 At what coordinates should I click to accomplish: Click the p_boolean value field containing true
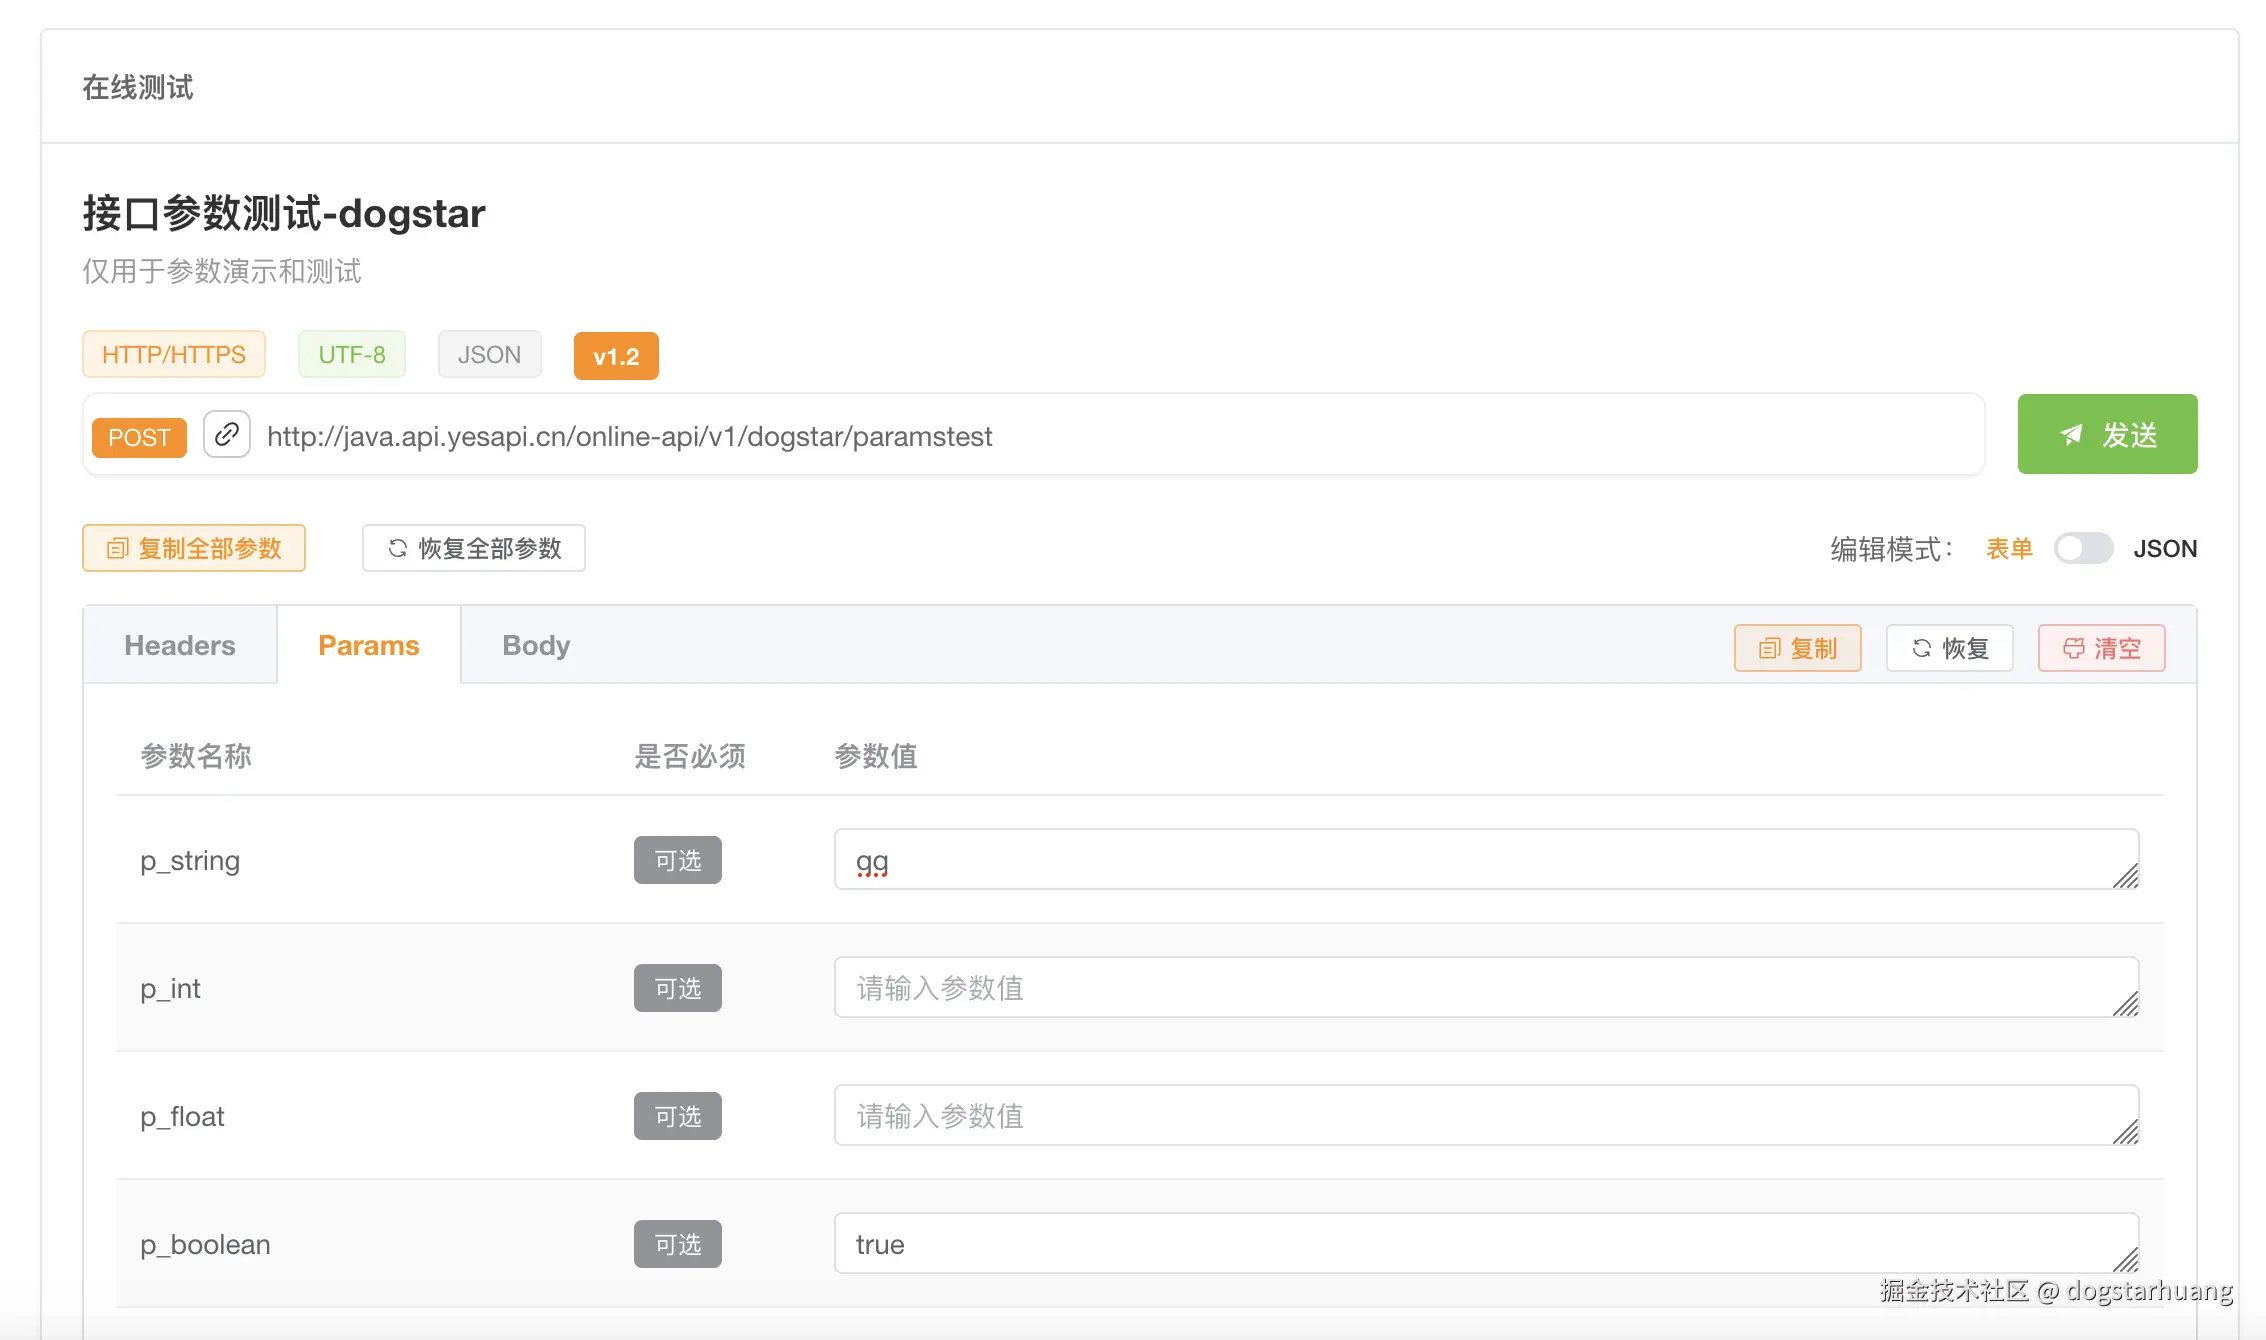point(1480,1244)
